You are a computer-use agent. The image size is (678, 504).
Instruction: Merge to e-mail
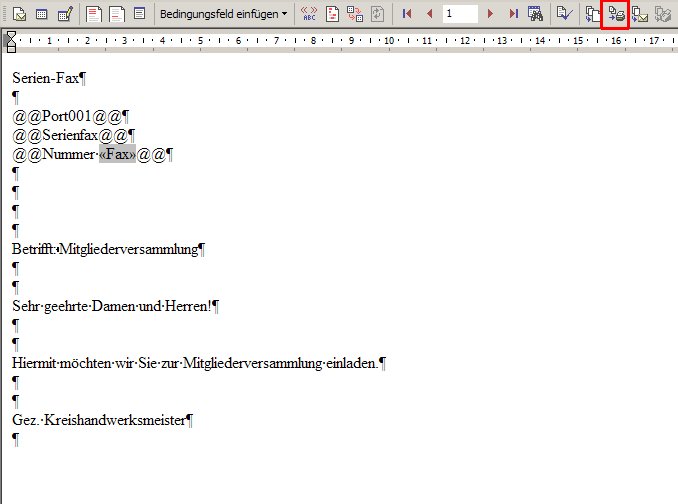coord(640,14)
